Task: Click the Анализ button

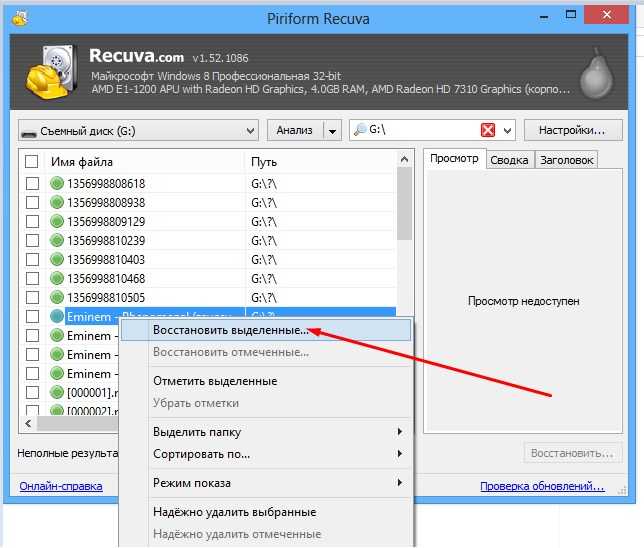Action: [294, 131]
